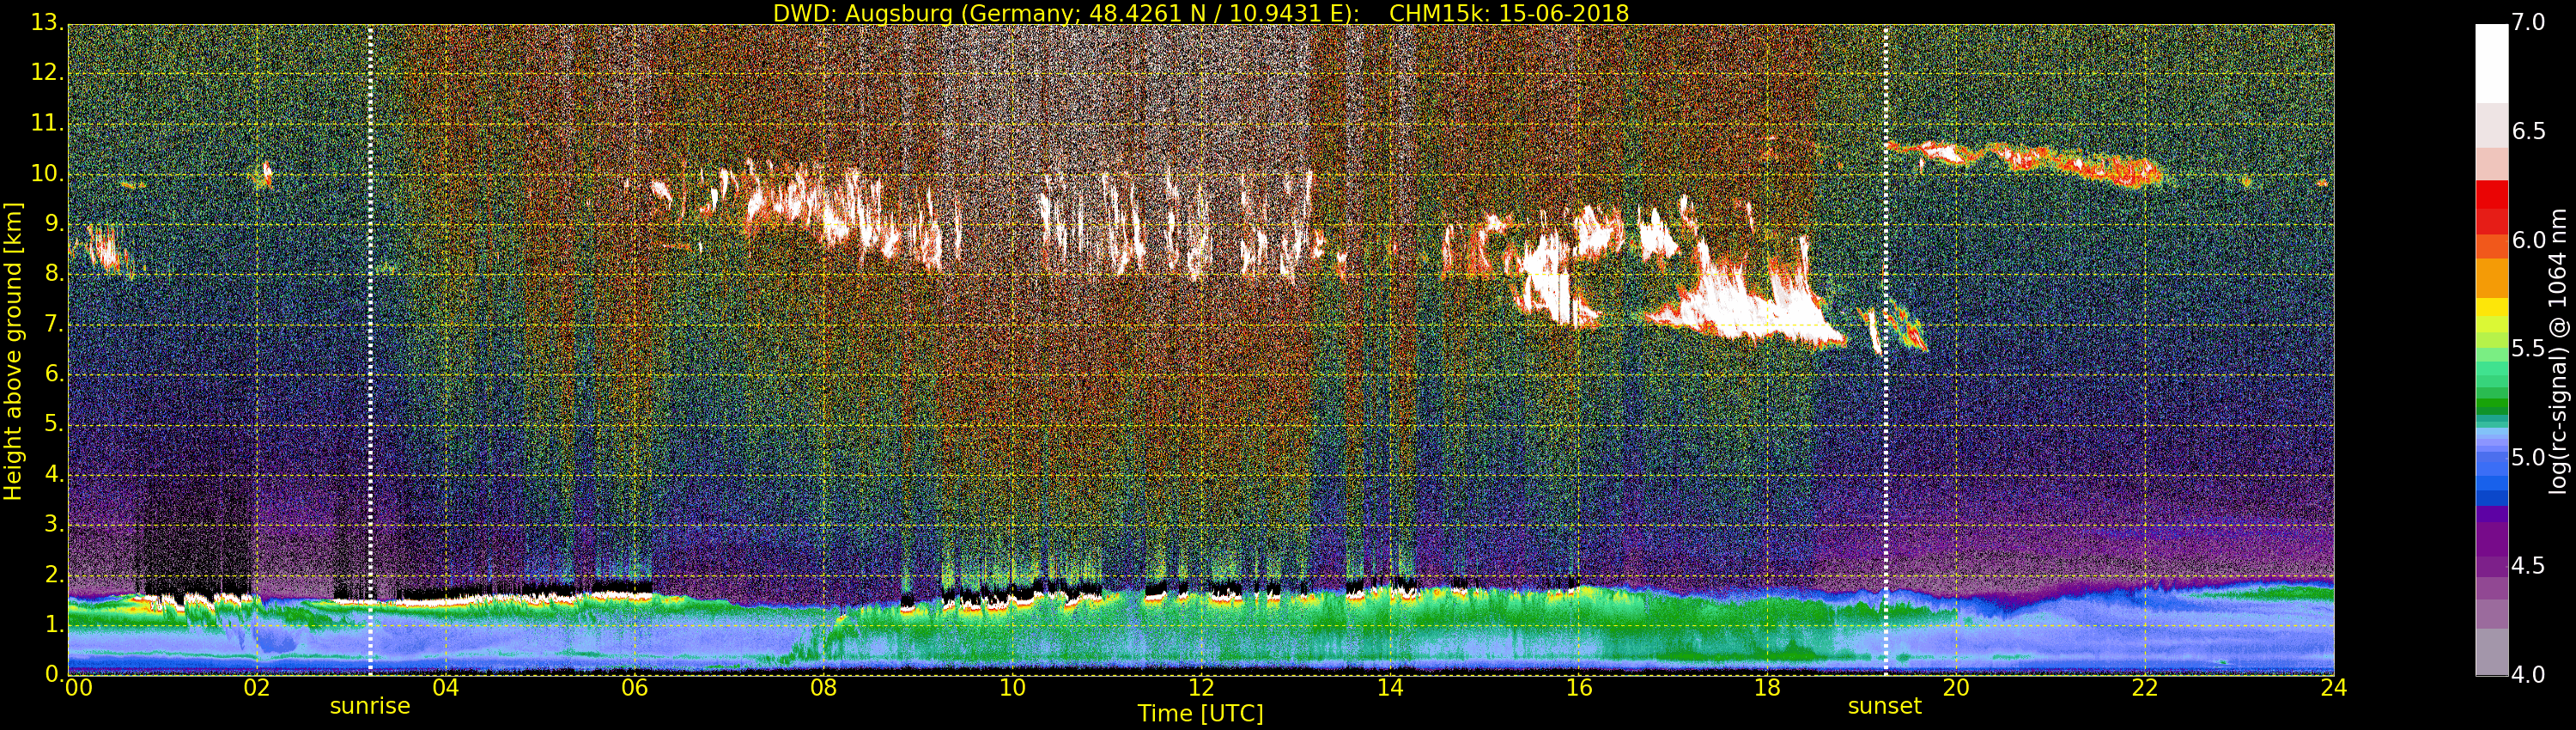The height and width of the screenshot is (730, 2576).
Task: Click the time axis tick label '10'
Action: pyautogui.click(x=1012, y=688)
